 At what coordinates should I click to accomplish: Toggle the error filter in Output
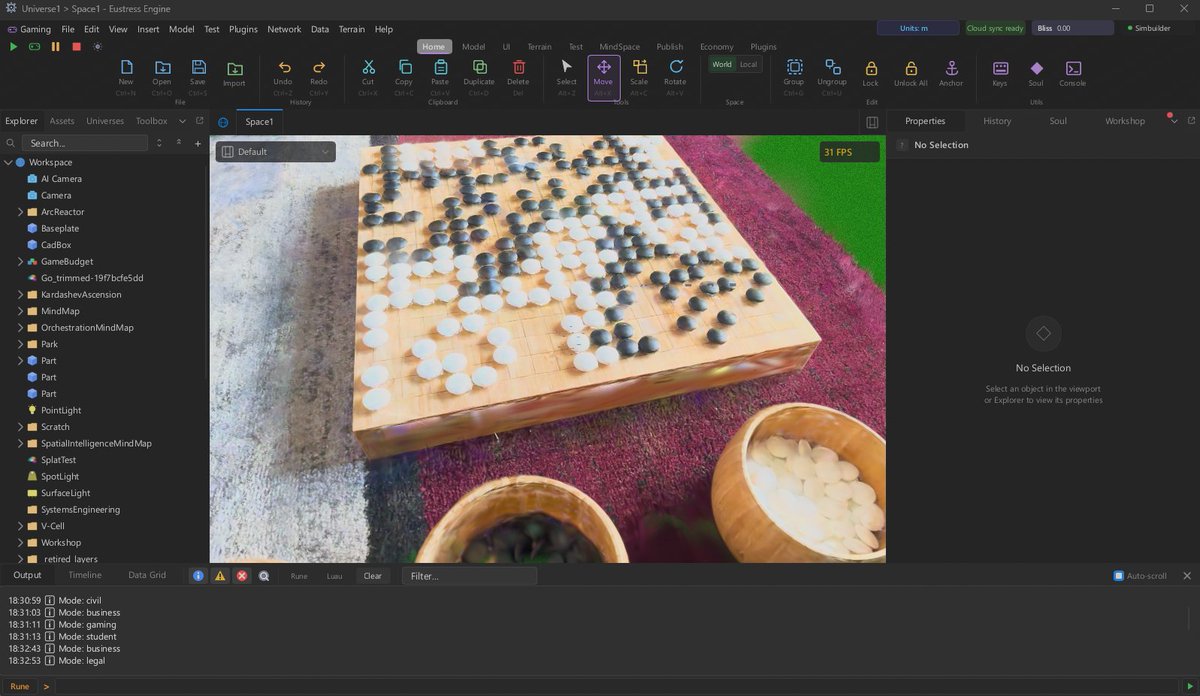pyautogui.click(x=242, y=576)
